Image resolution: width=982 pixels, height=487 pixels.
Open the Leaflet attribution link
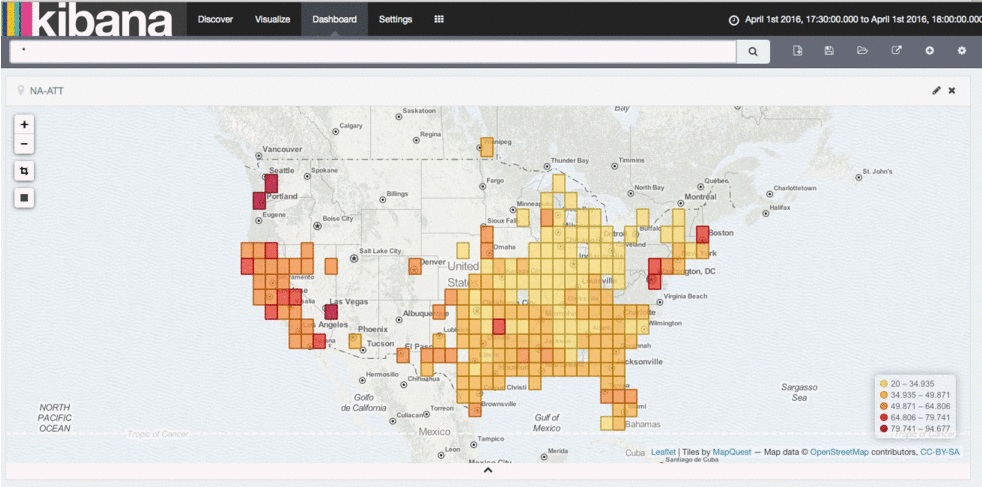pos(663,452)
